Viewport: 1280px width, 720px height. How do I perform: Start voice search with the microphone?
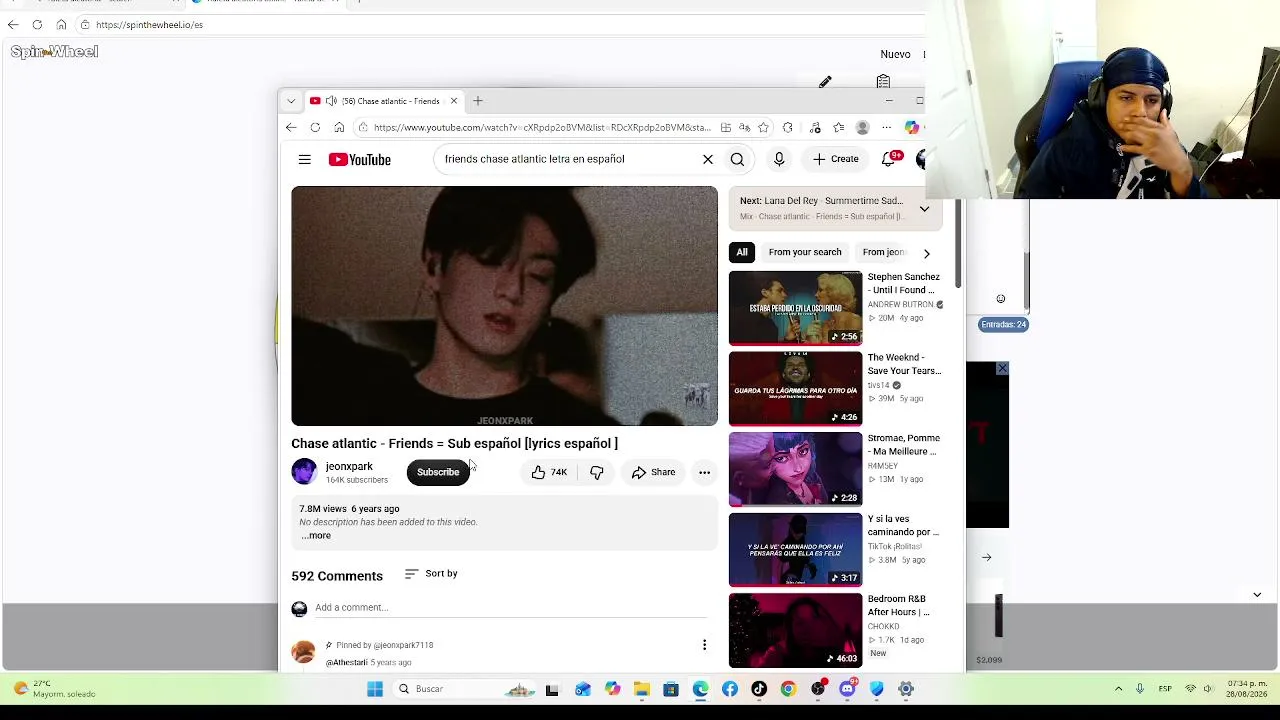coord(779,159)
